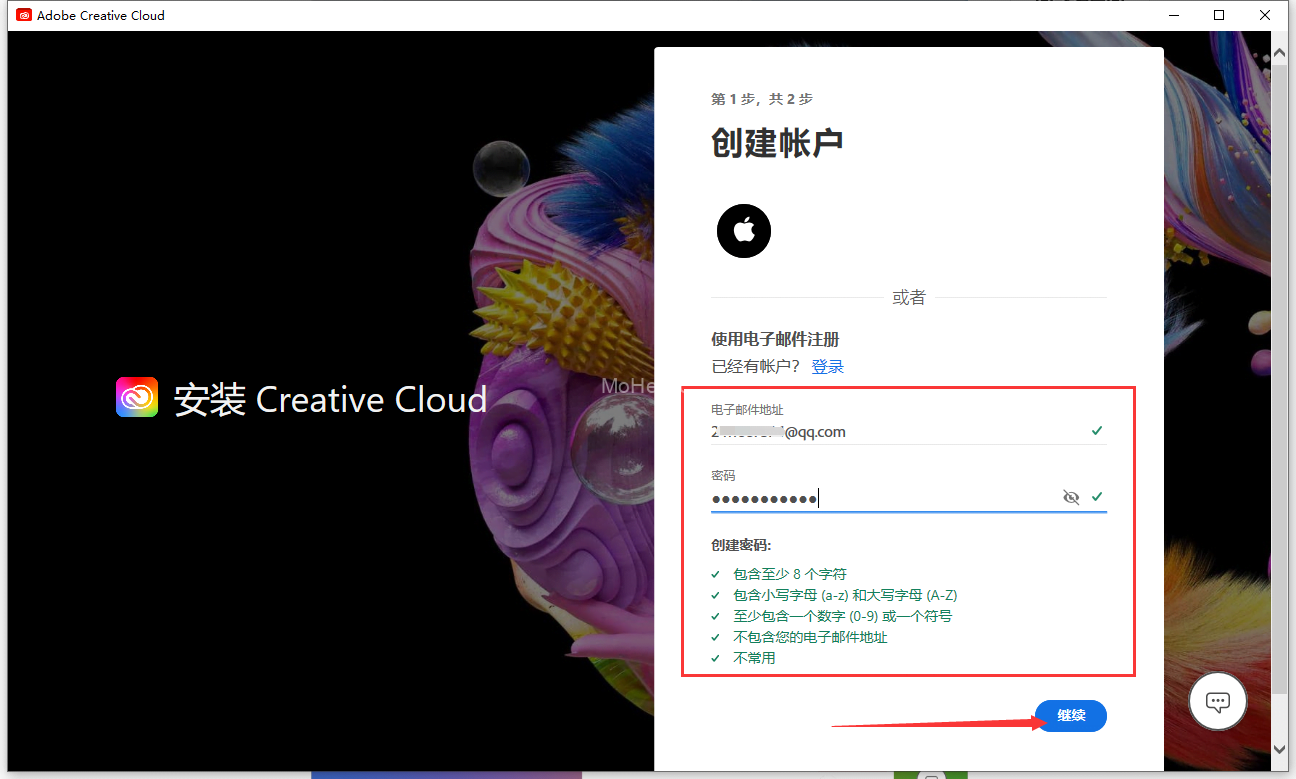Viewport: 1296px width, 779px height.
Task: Maximize the Adobe Creative Cloud window
Action: (1219, 15)
